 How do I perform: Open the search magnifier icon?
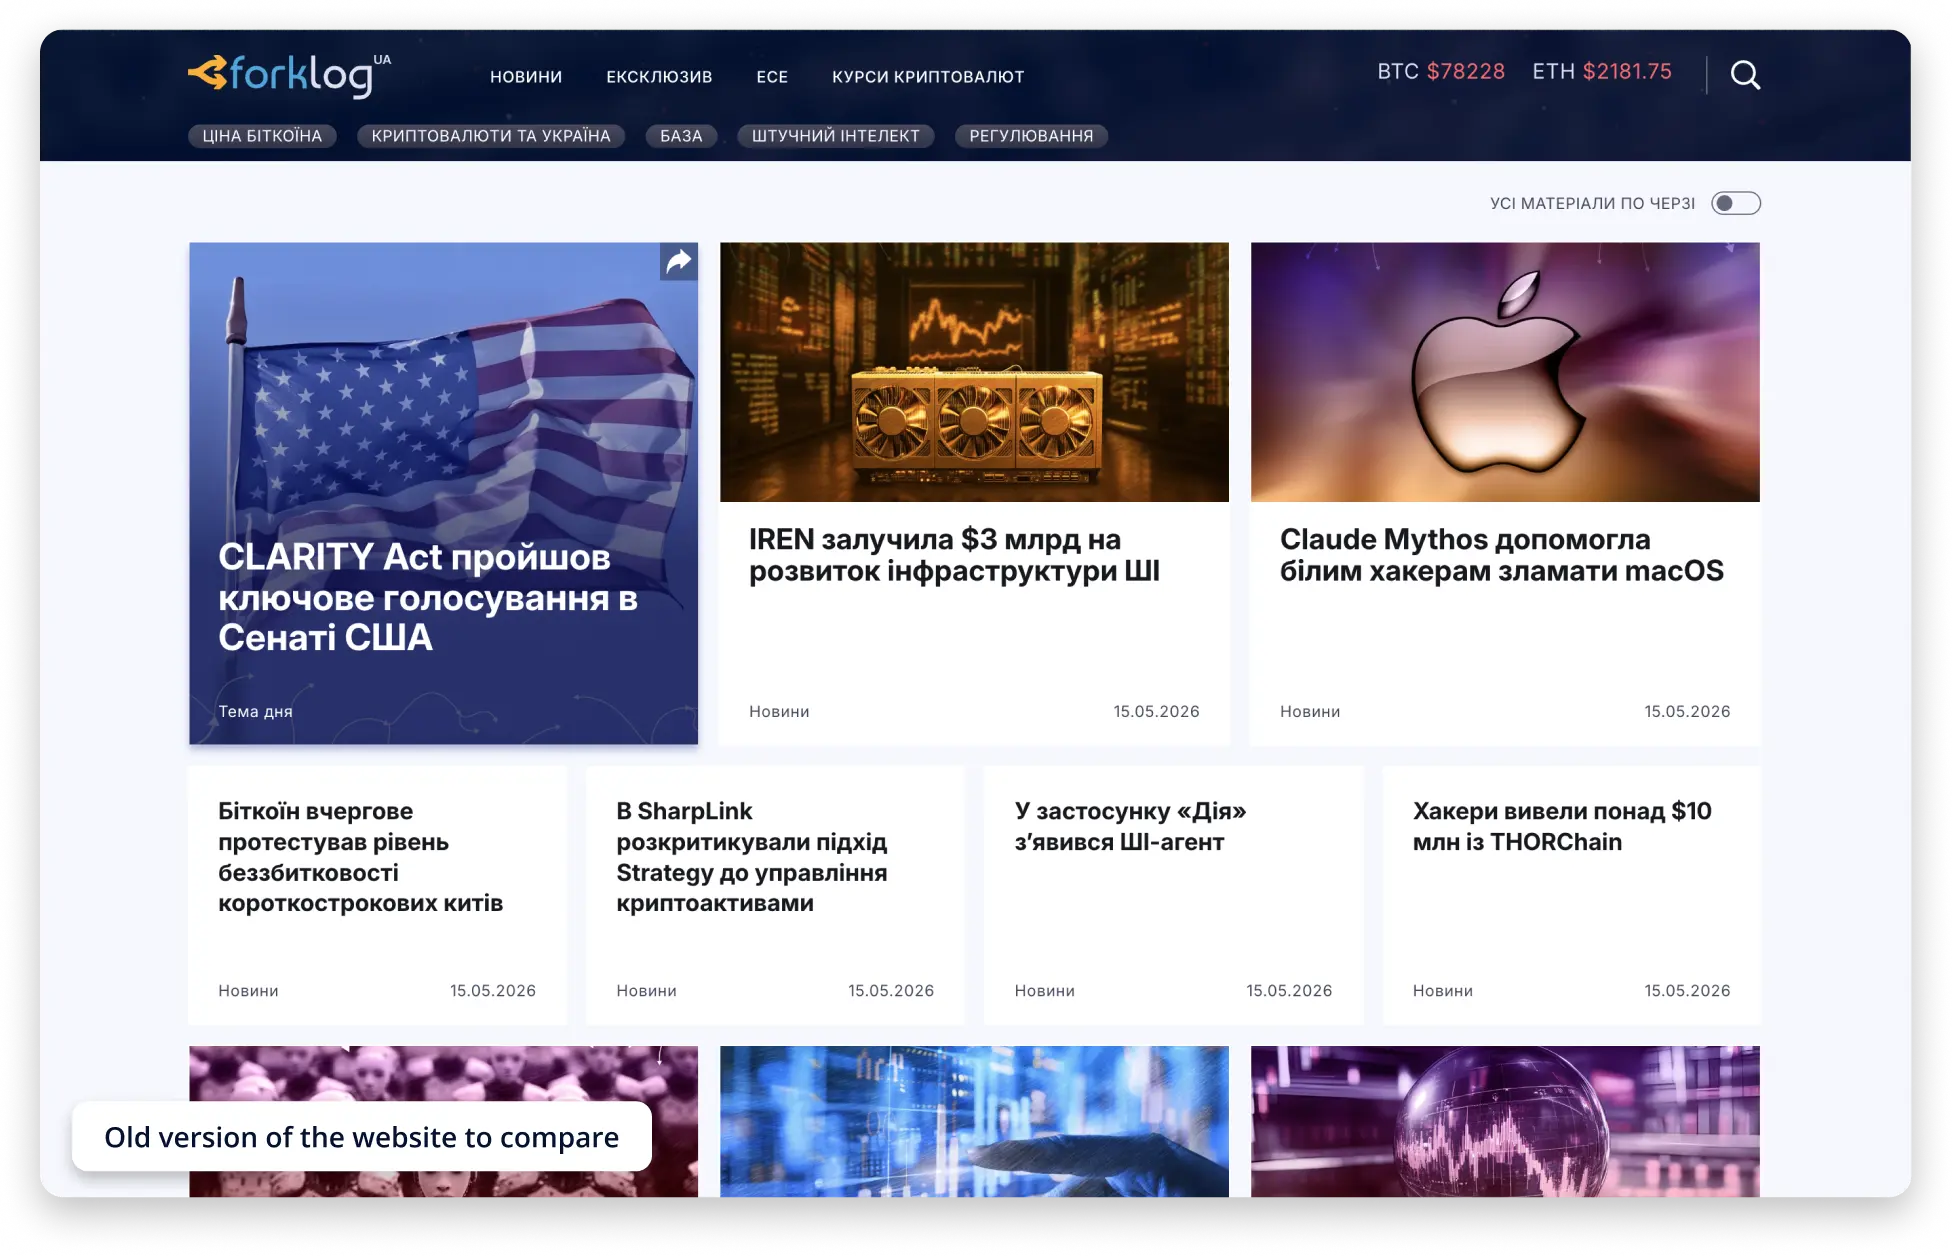tap(1745, 75)
